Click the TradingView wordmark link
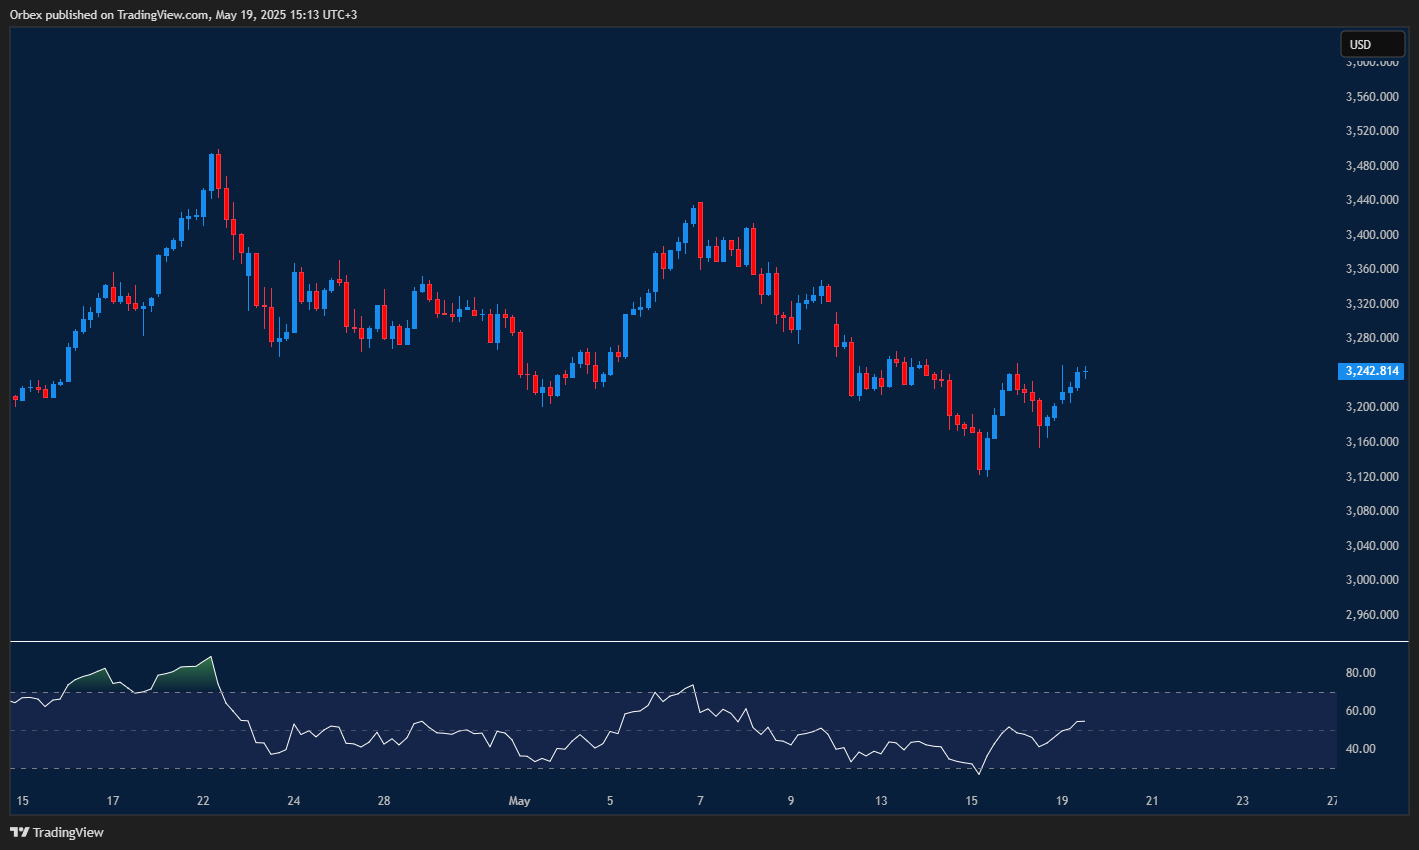Screen dimensions: 1419x850 click(69, 832)
